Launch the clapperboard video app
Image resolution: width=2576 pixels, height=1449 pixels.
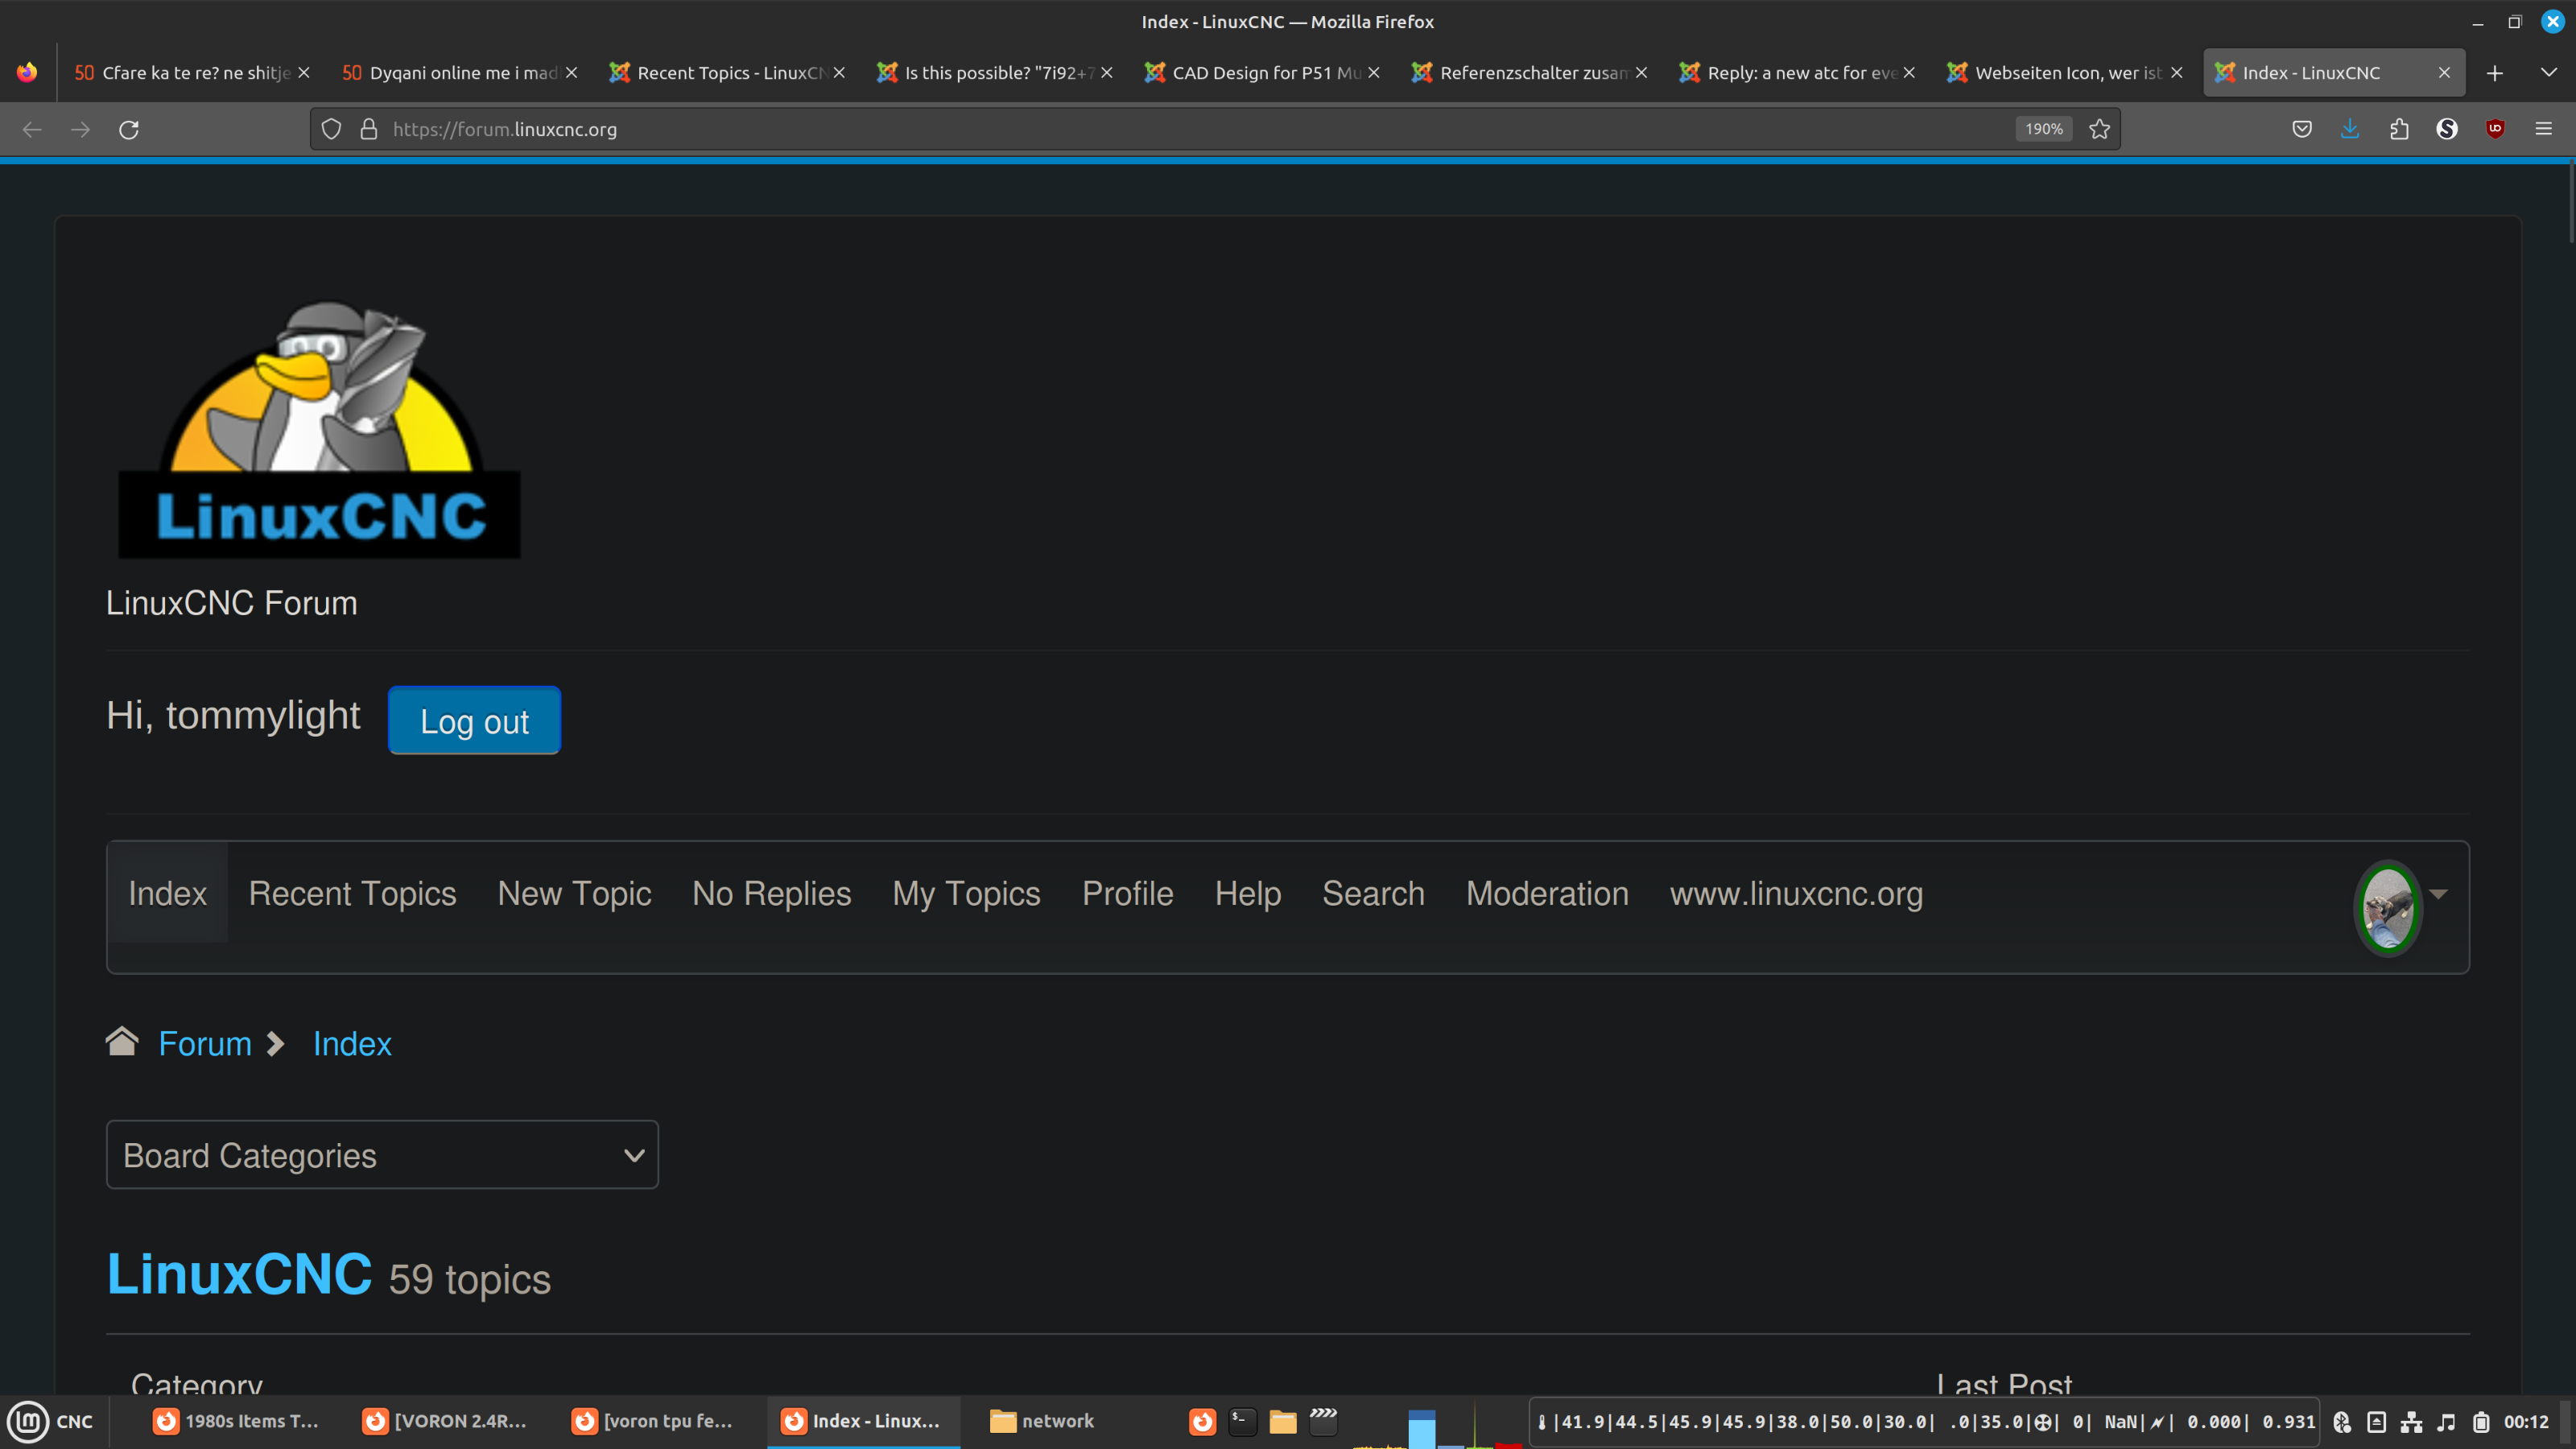(x=1323, y=1421)
